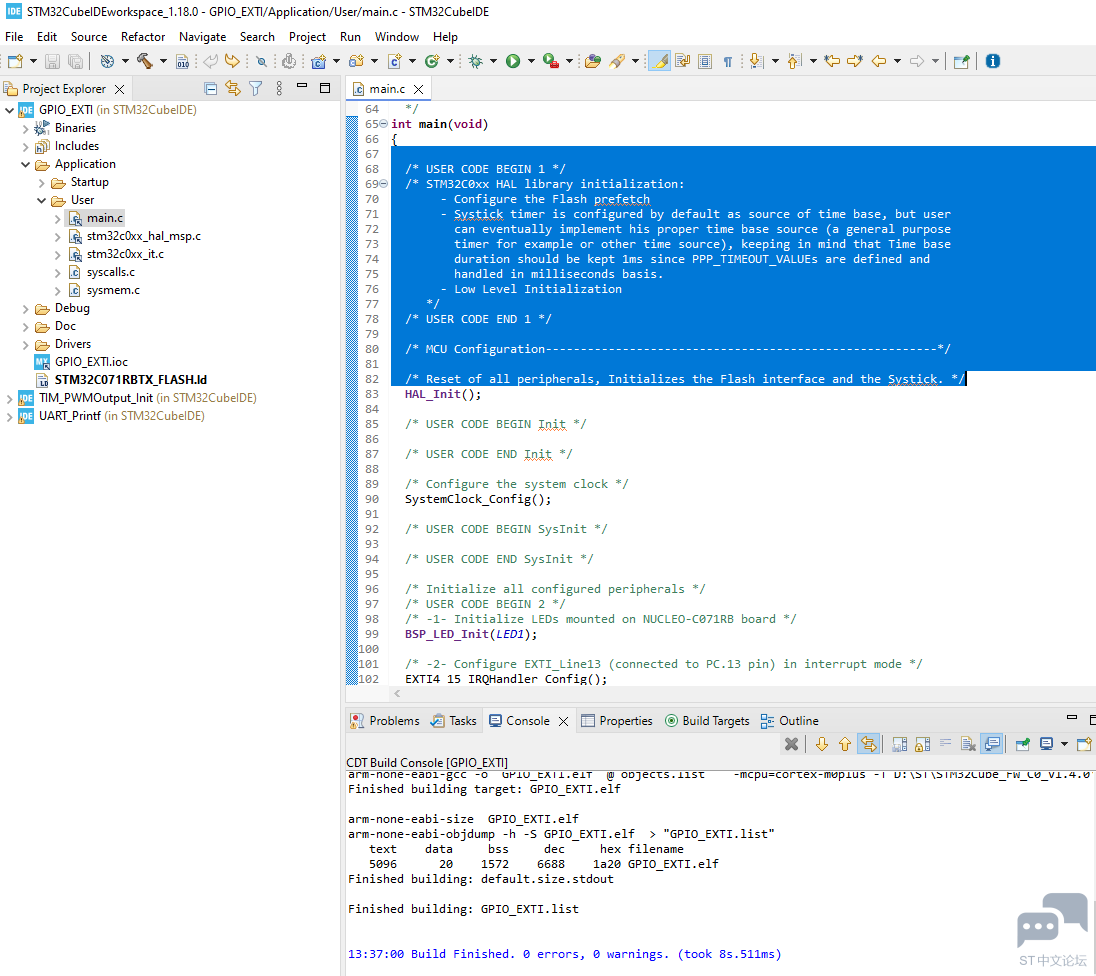Click the HAL_Init(); code line
This screenshot has height=976, width=1096.
443,394
